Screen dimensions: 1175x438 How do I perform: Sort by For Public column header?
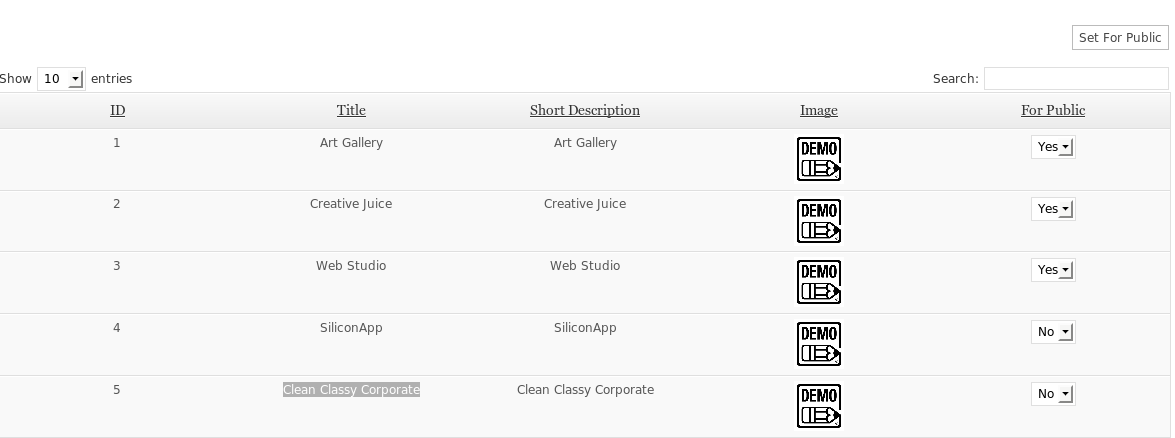click(x=1053, y=110)
